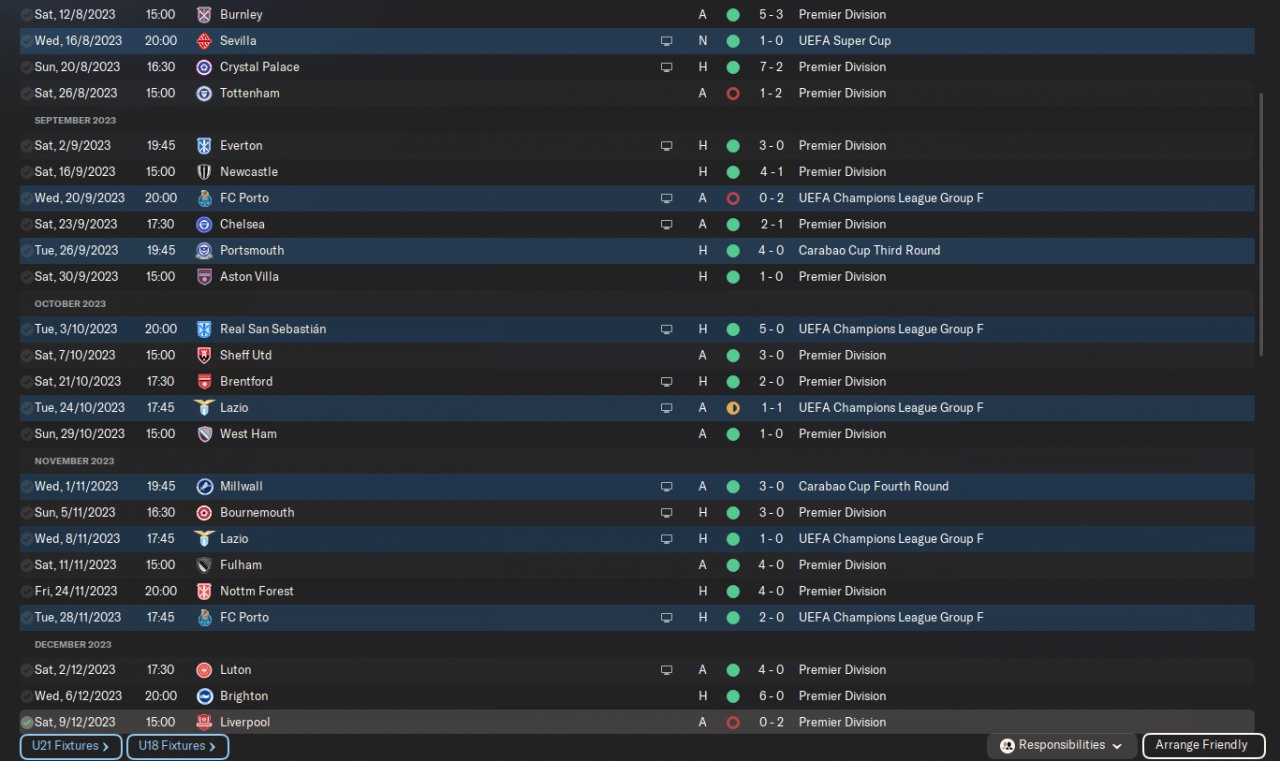This screenshot has width=1280, height=761.
Task: Click the Portsmouth club crest
Action: click(x=204, y=251)
